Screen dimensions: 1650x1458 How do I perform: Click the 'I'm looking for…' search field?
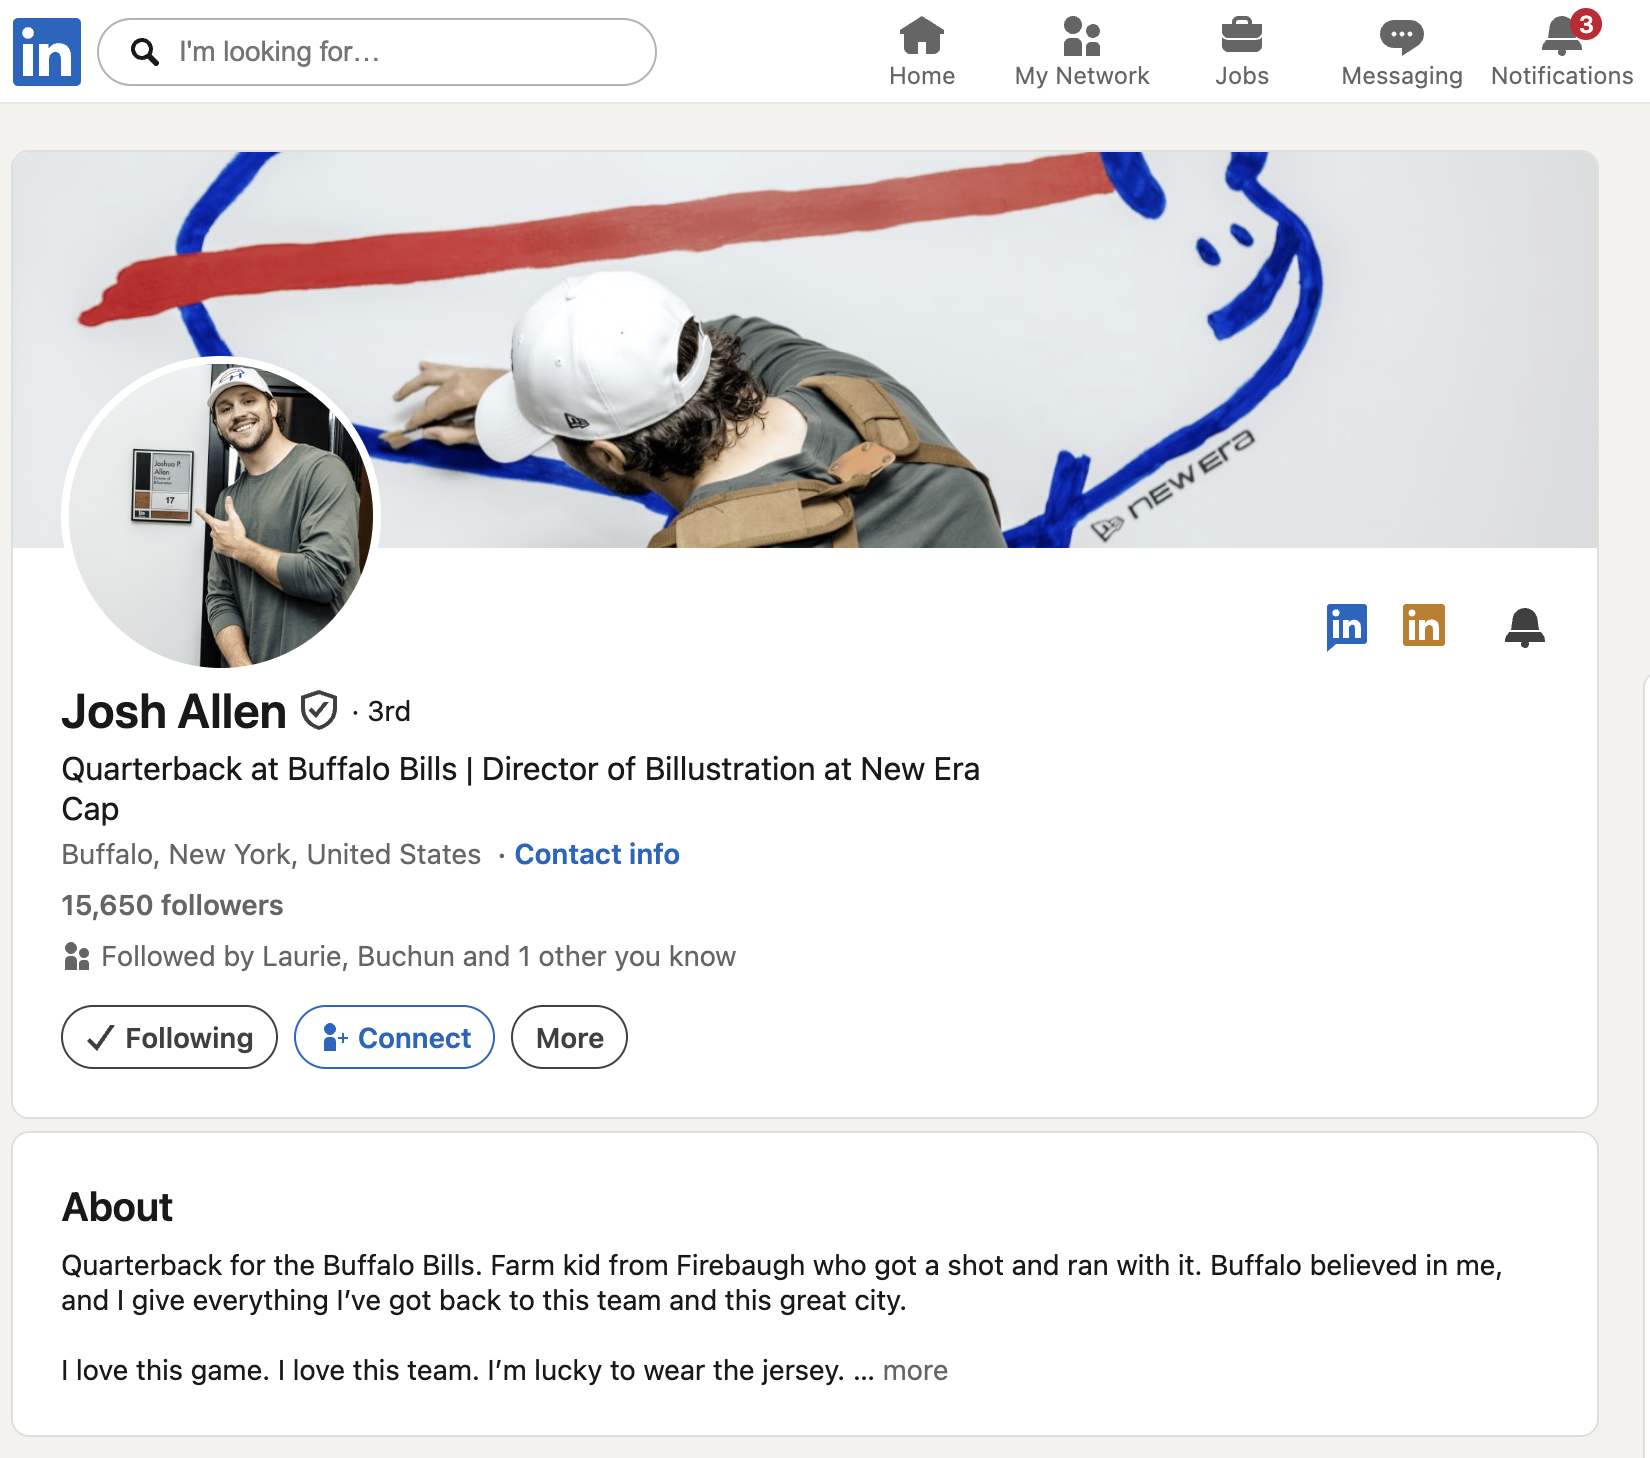point(377,52)
